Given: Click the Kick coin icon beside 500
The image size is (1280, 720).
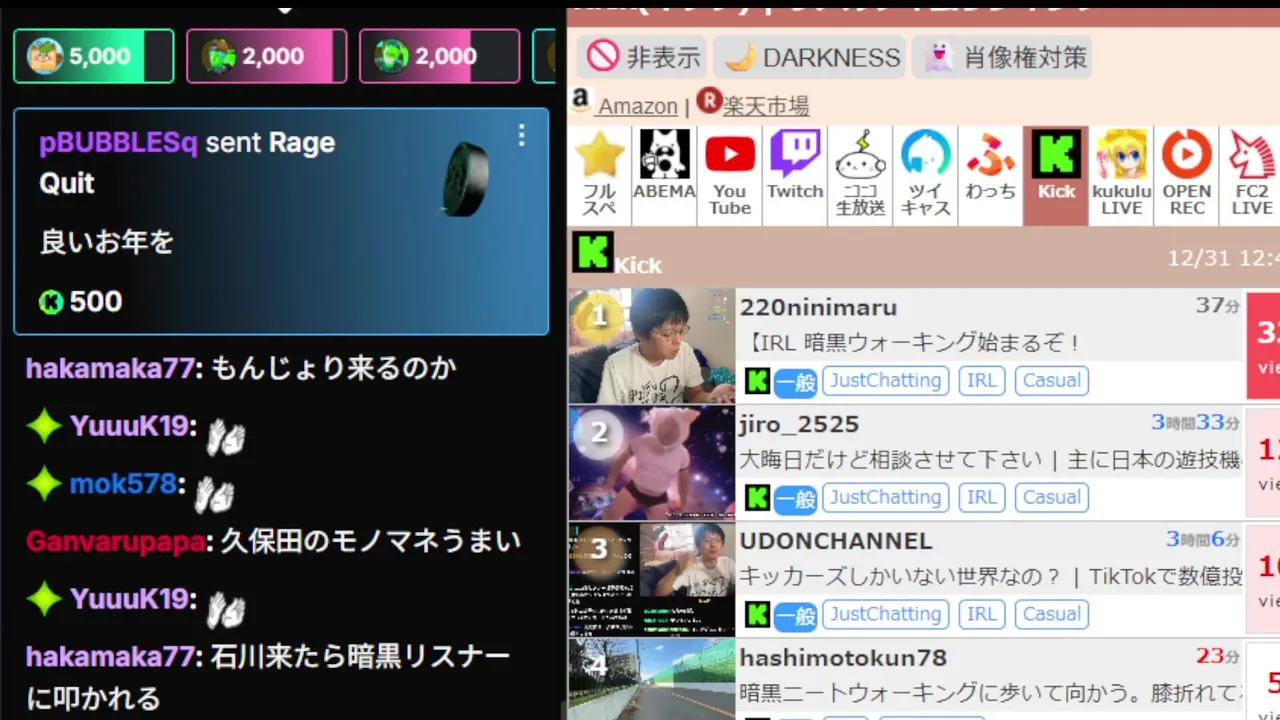Looking at the screenshot, I should [51, 301].
